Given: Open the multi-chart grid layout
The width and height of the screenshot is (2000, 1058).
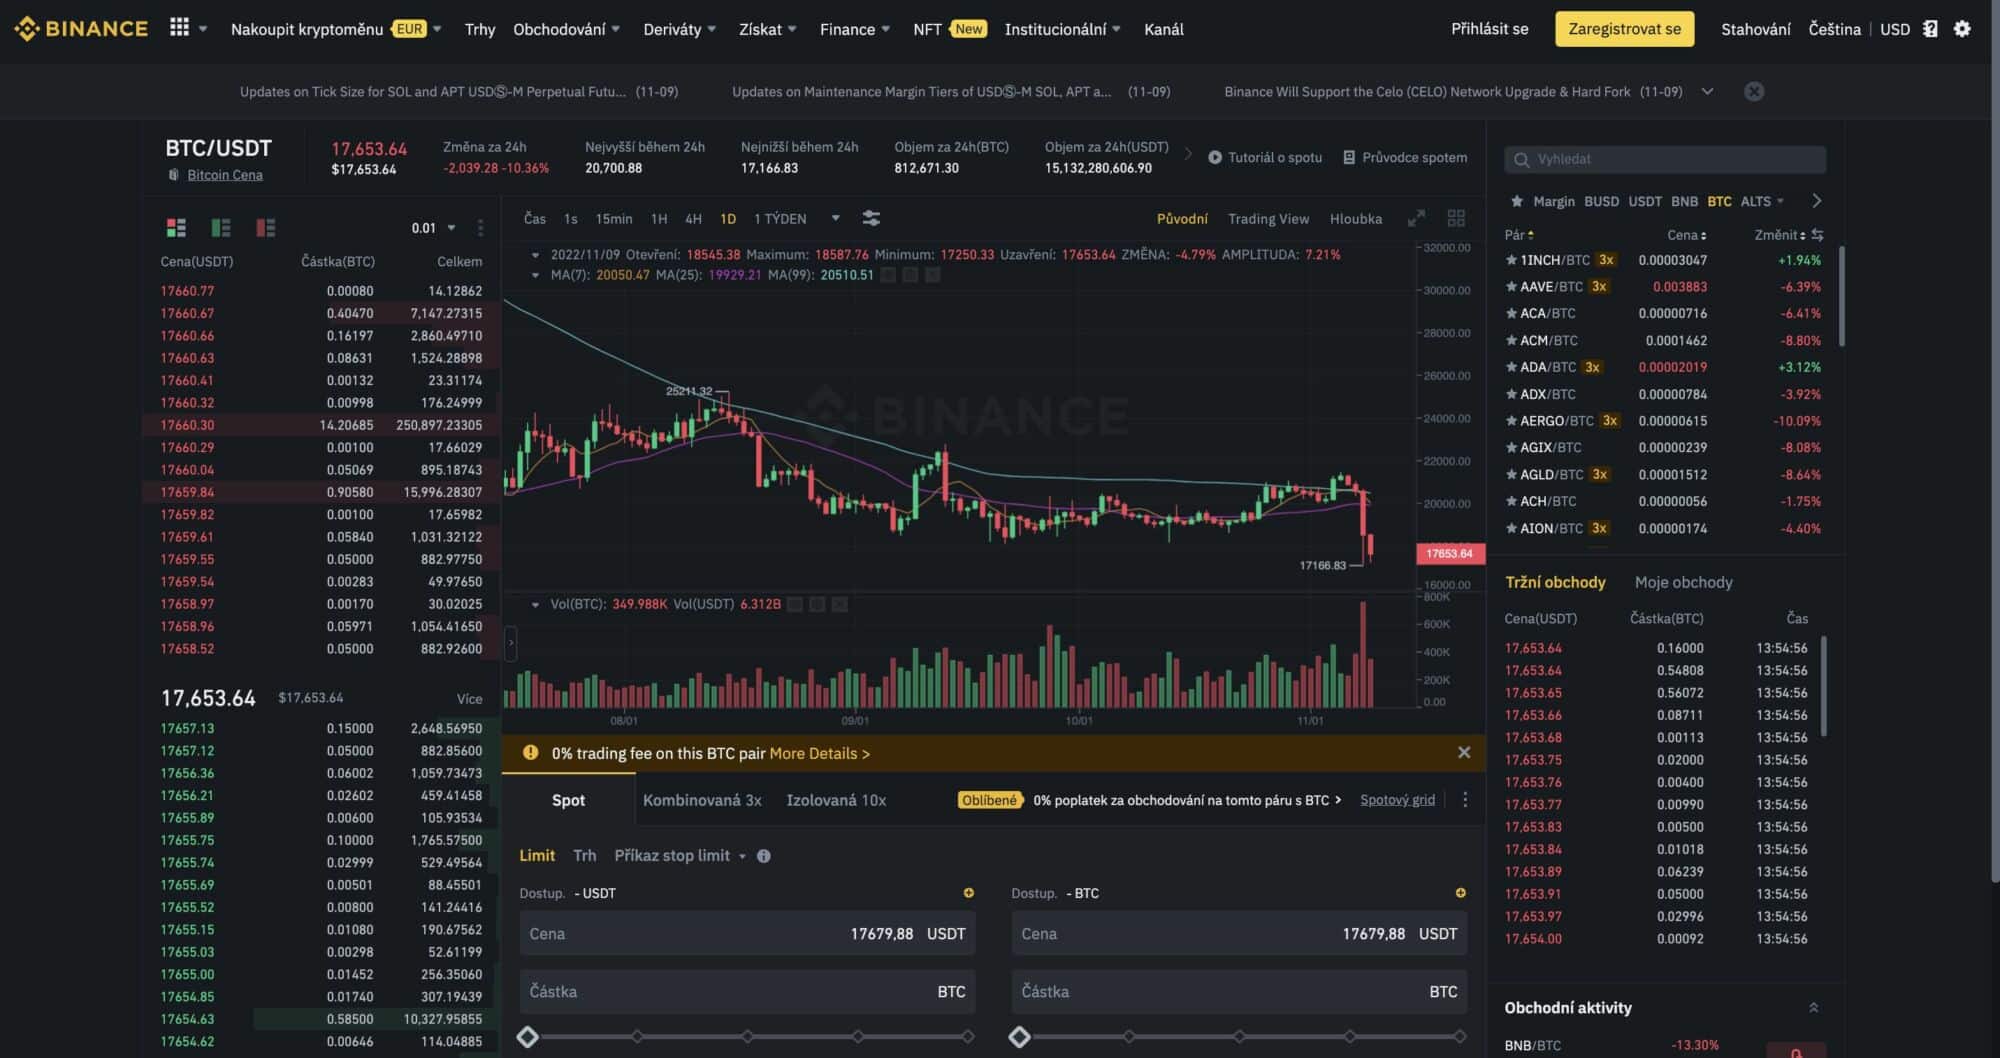Looking at the screenshot, I should coord(1456,218).
